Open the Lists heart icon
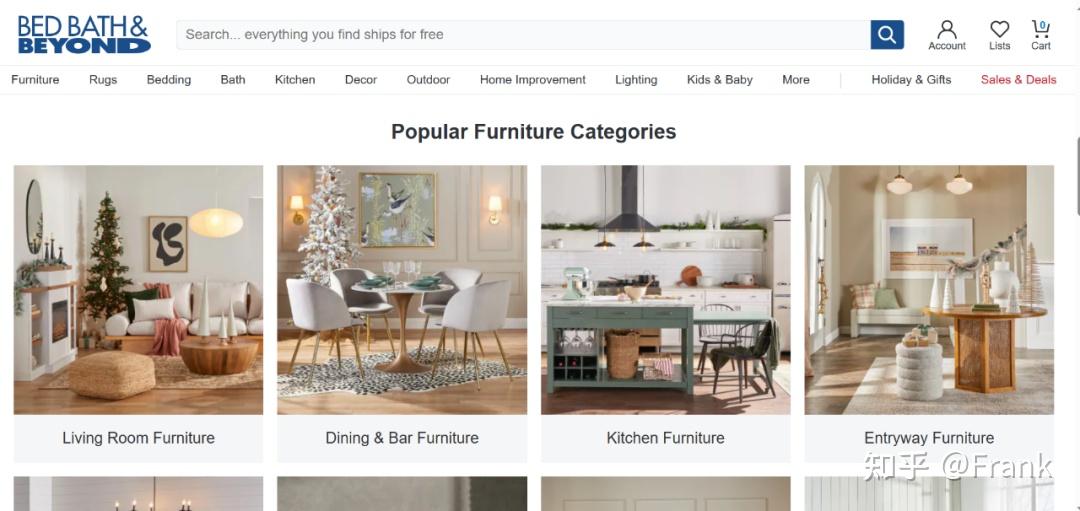The height and width of the screenshot is (511, 1080). click(x=999, y=35)
